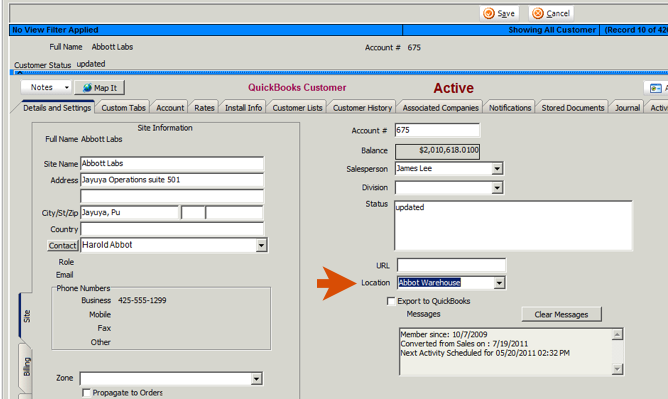This screenshot has height=399, width=668.
Task: Open the Customer Lists tab
Action: [297, 108]
